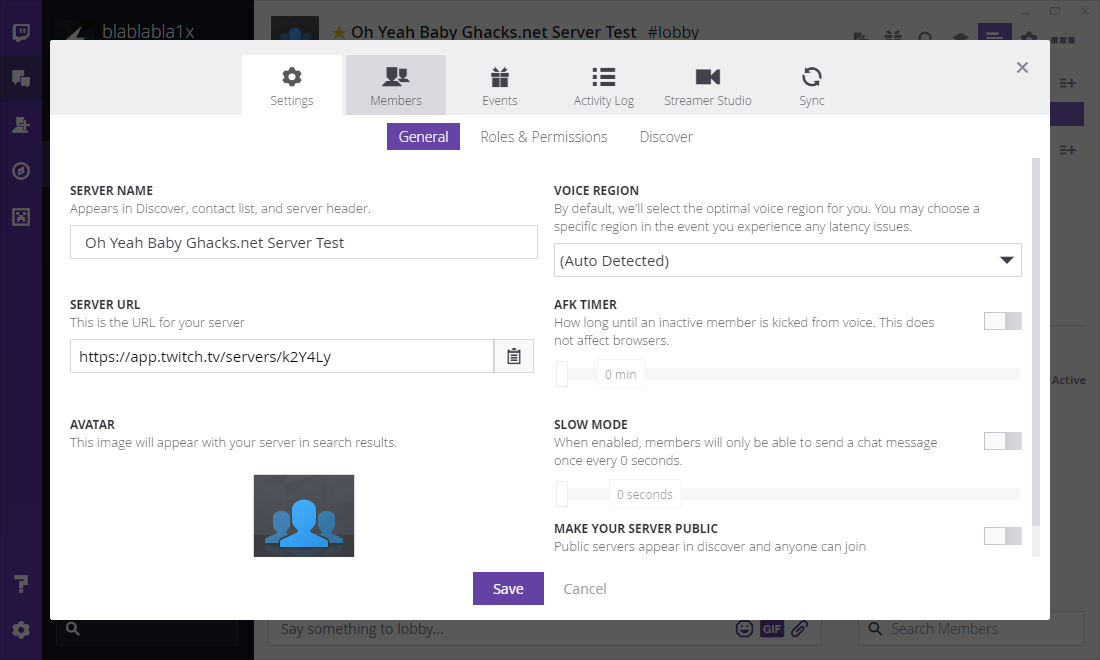Go to the Activity Log tab

coord(603,86)
